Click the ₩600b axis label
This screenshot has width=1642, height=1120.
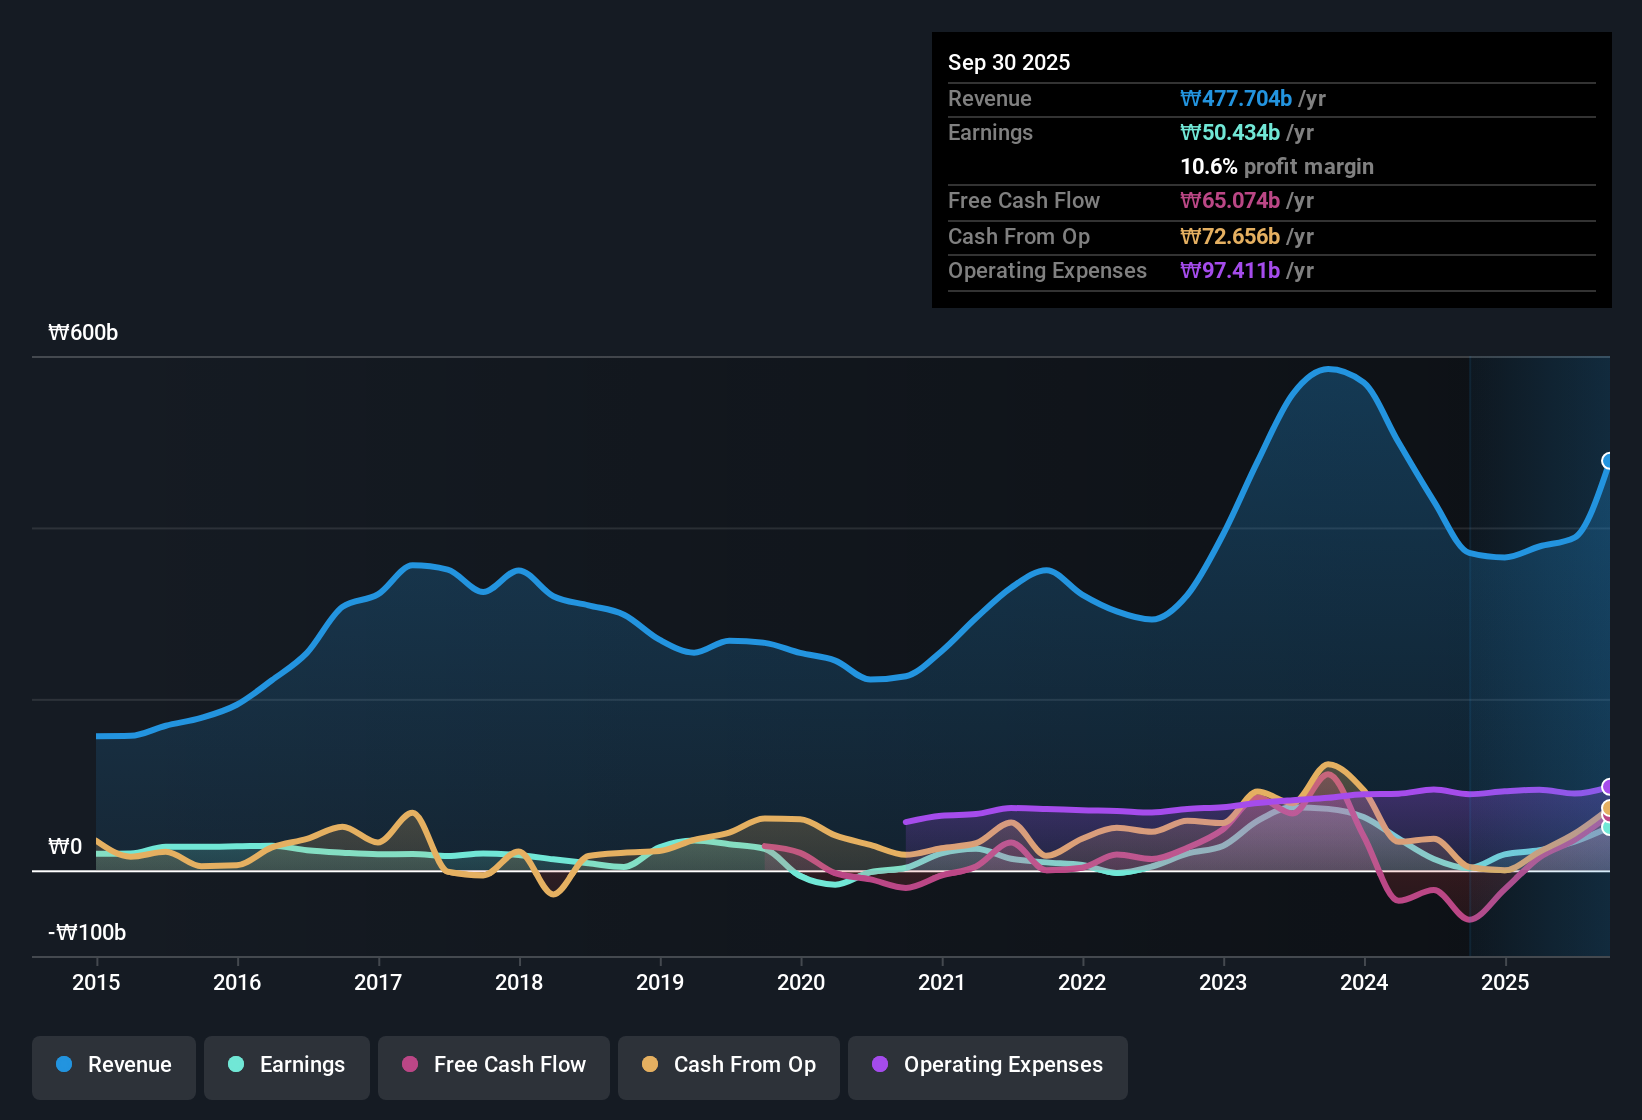pos(84,332)
